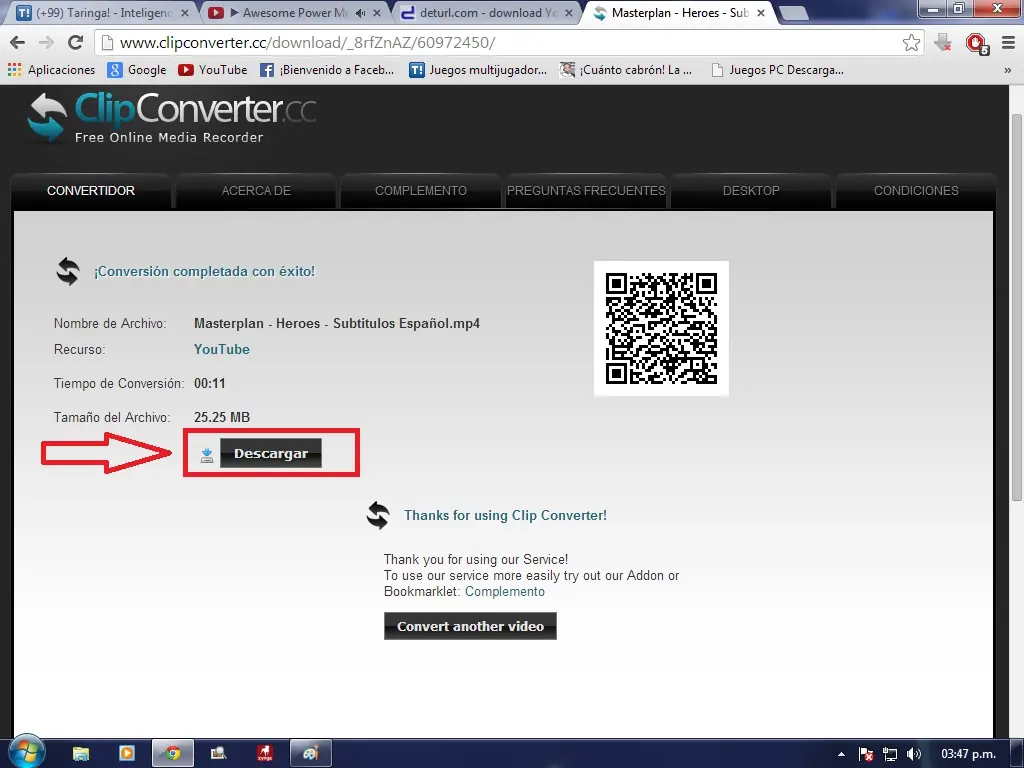Bookmark this page with star icon
This screenshot has height=768, width=1024.
point(911,42)
